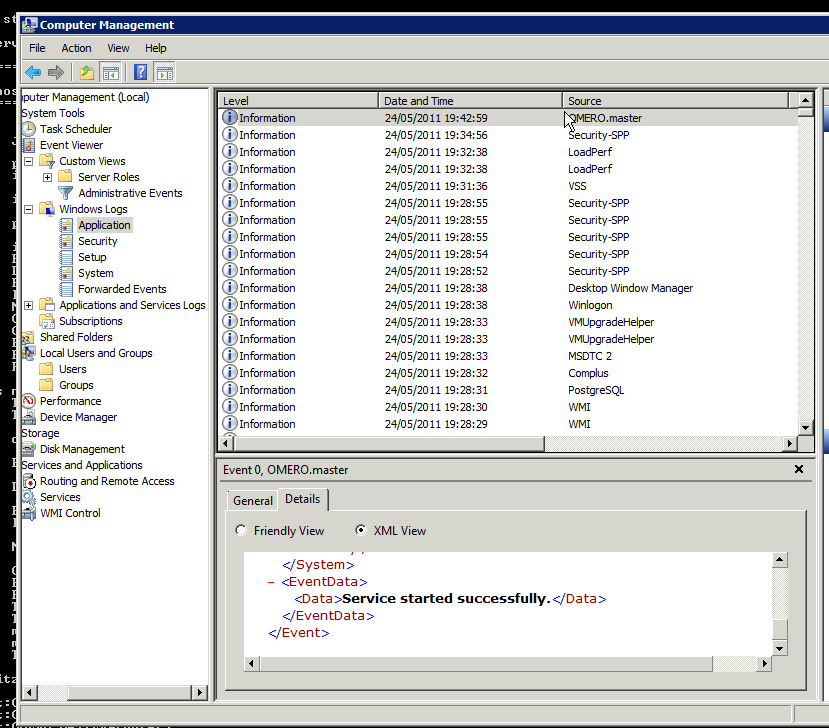829x728 pixels.
Task: Click the Up one level folder icon
Action: coord(87,72)
